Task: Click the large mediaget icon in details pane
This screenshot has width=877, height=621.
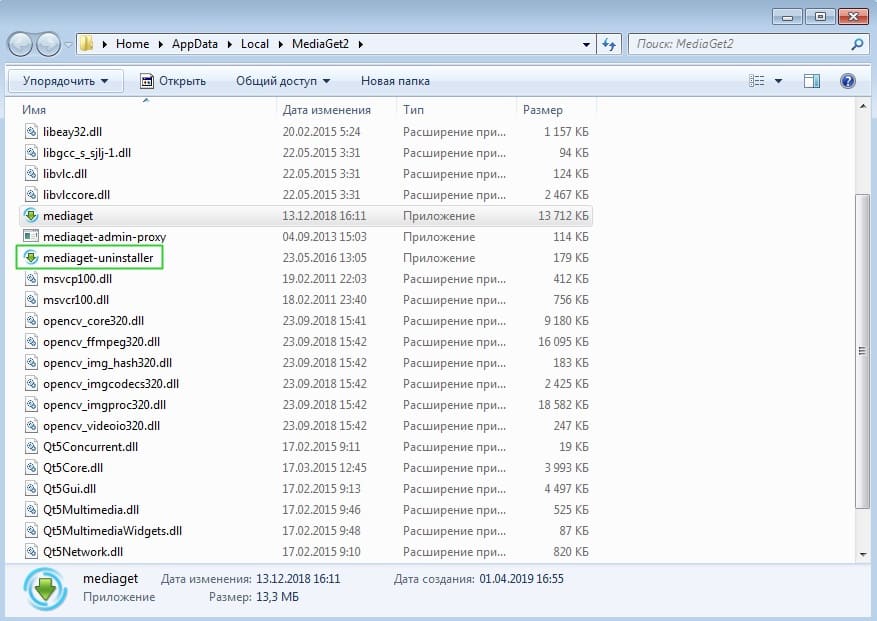Action: click(45, 589)
